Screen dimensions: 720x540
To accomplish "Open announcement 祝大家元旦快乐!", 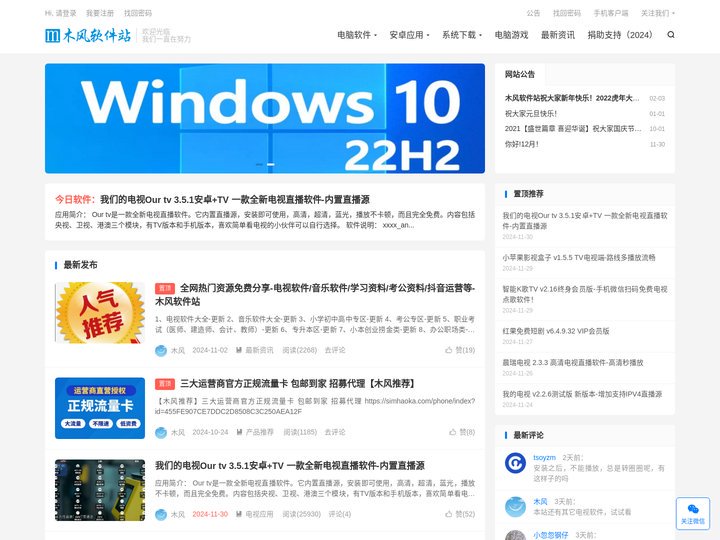I will pos(531,113).
